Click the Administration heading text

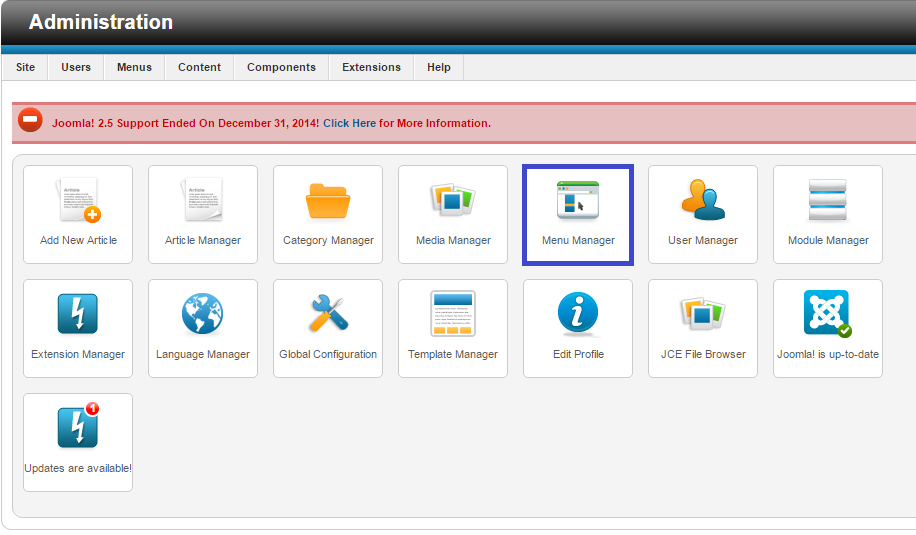(x=101, y=22)
